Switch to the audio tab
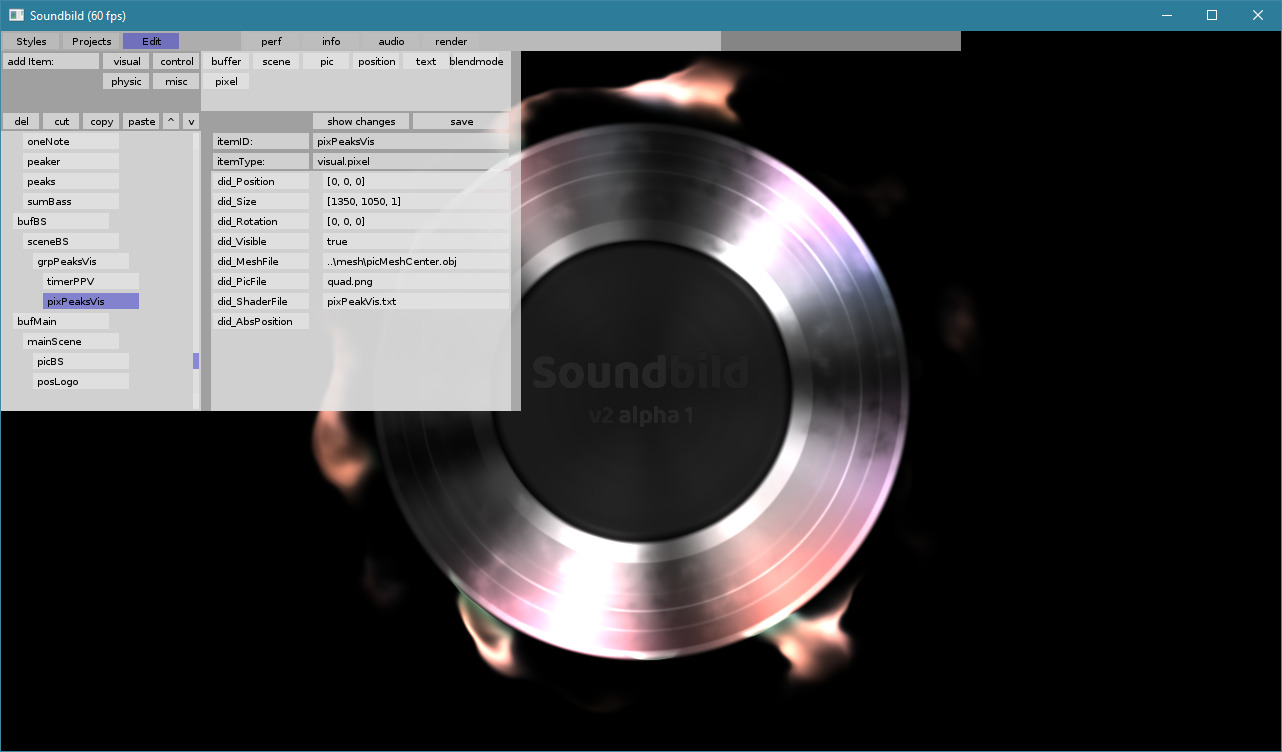Screen dimensions: 1282x752 pyautogui.click(x=391, y=41)
